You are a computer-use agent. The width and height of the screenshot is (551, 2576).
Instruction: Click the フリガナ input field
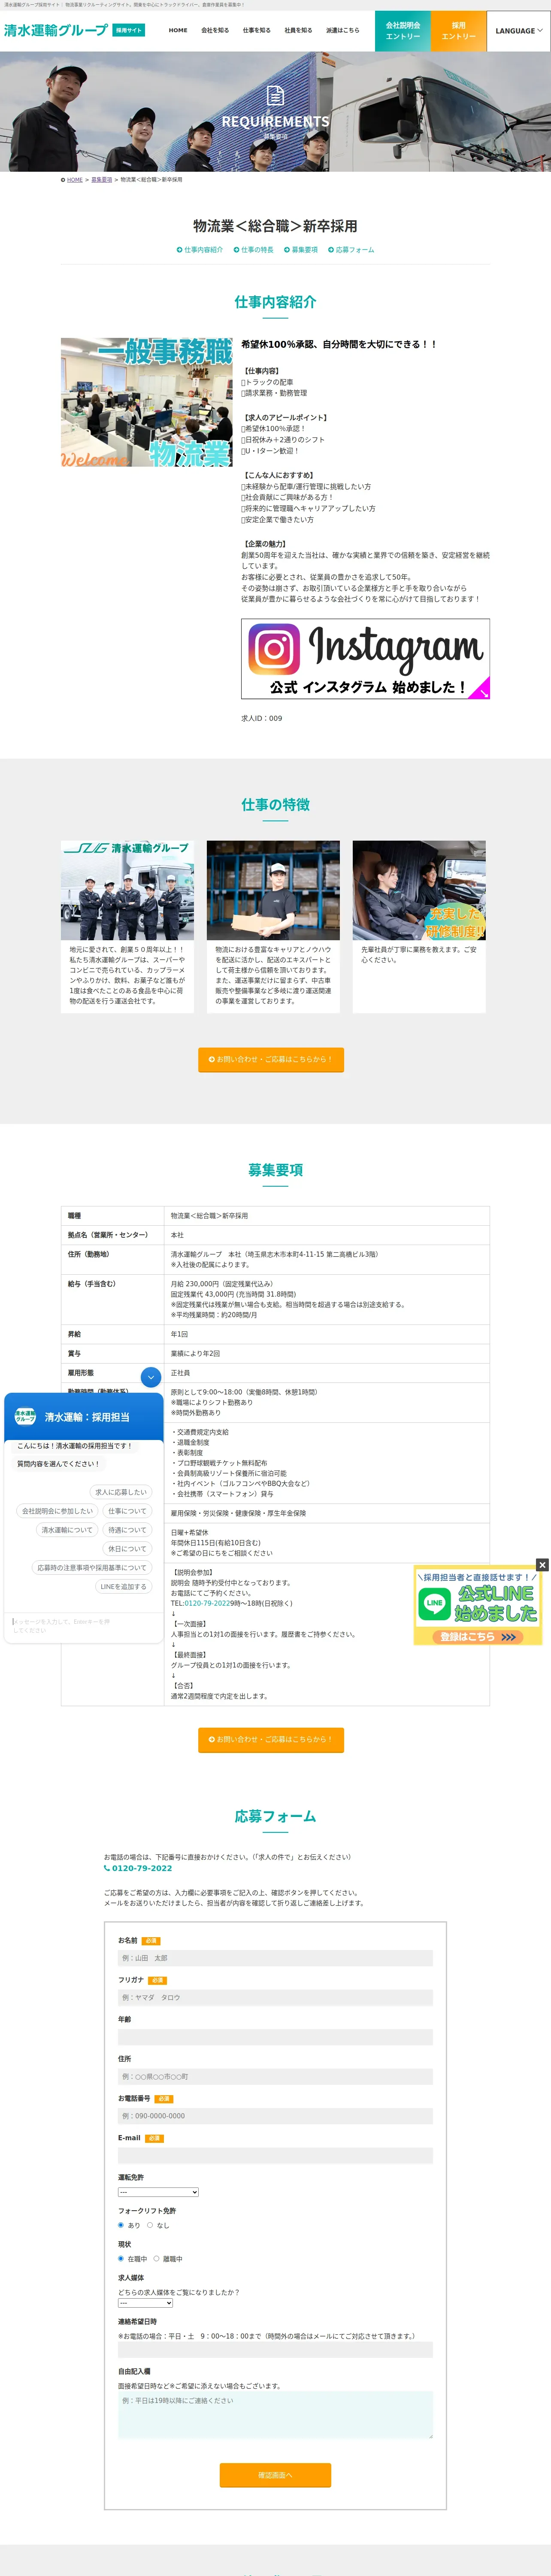pyautogui.click(x=275, y=1997)
